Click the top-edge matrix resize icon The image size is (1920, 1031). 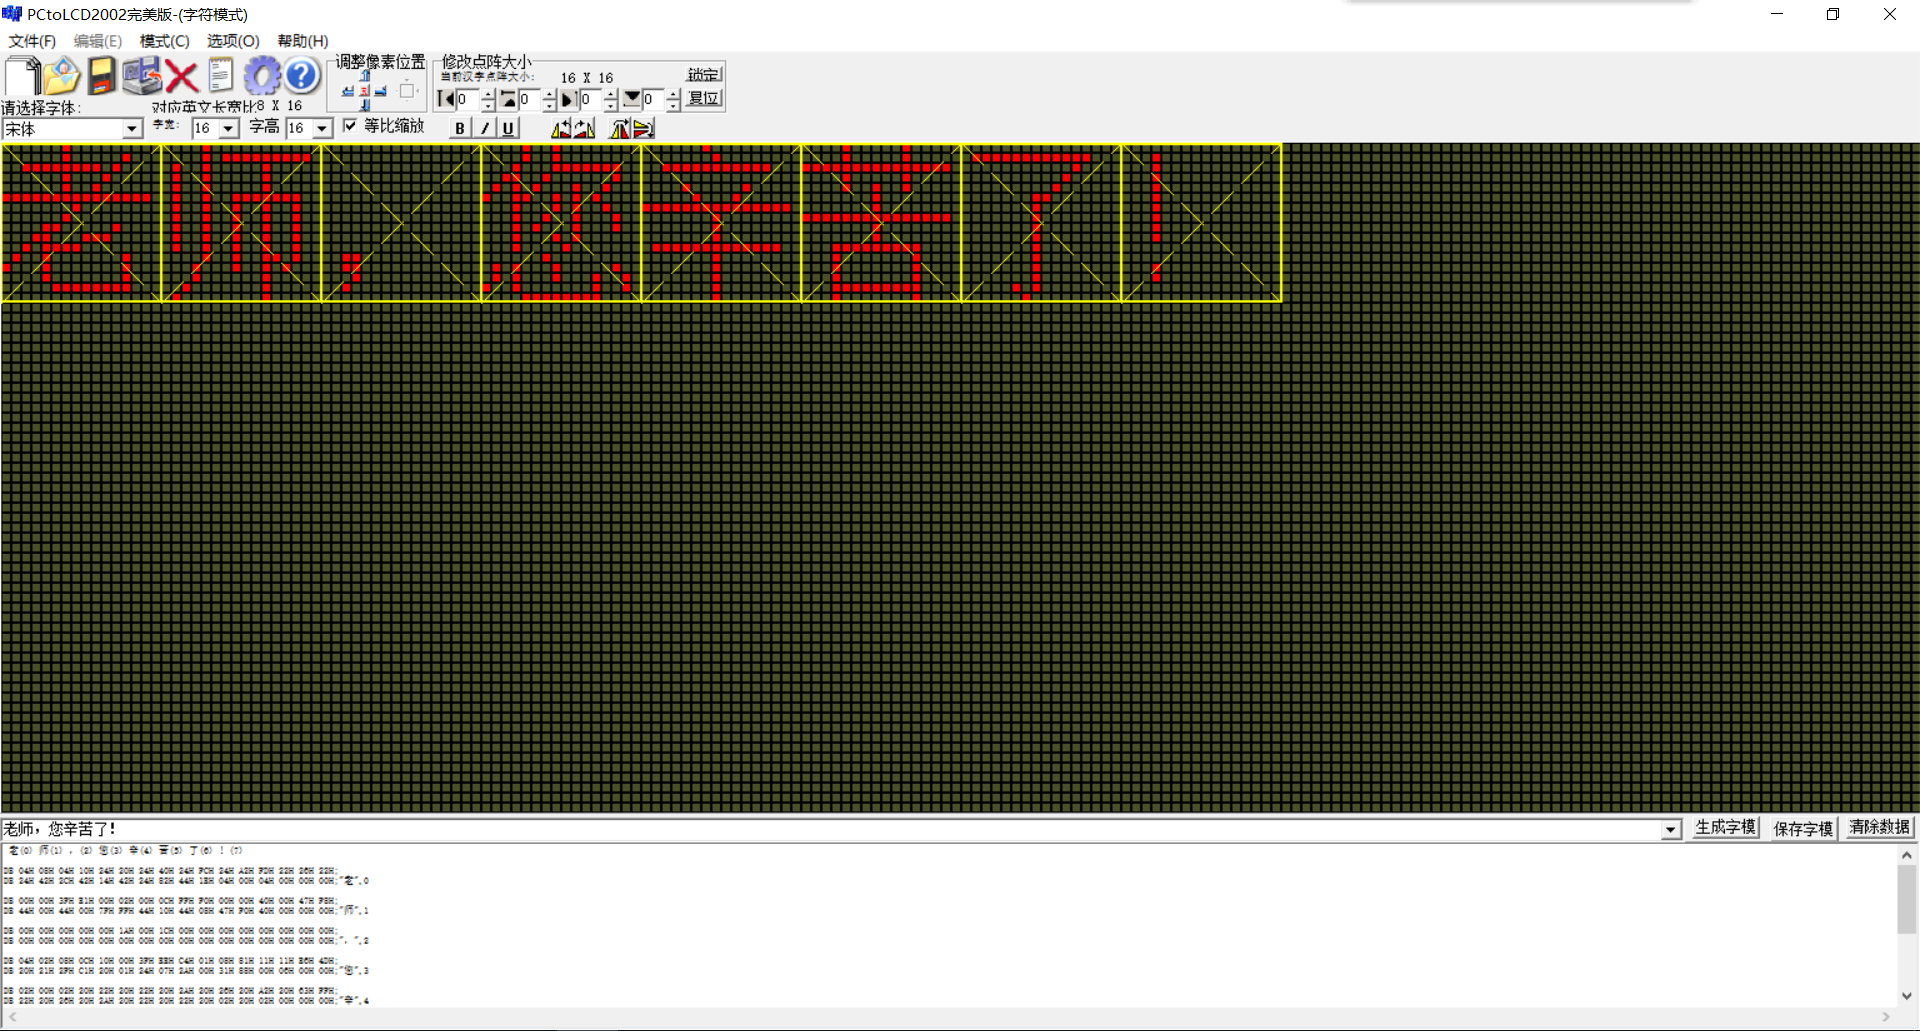pyautogui.click(x=508, y=99)
